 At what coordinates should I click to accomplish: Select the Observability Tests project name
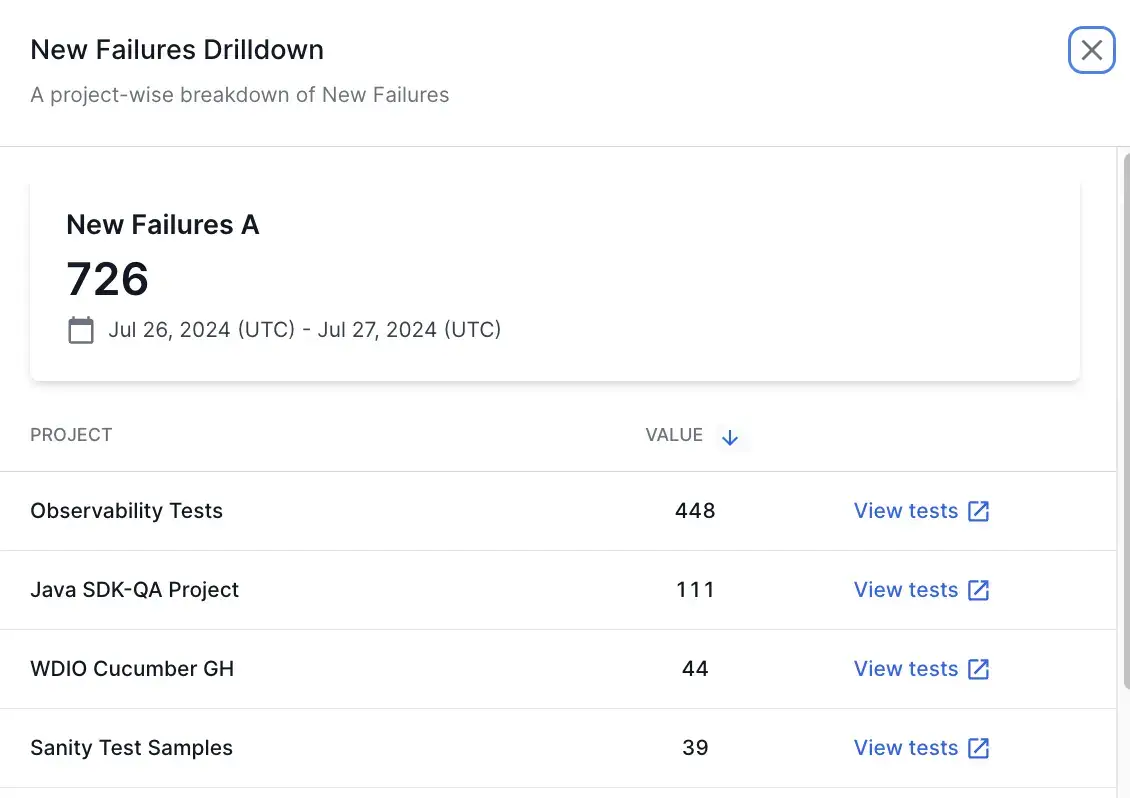[126, 511]
